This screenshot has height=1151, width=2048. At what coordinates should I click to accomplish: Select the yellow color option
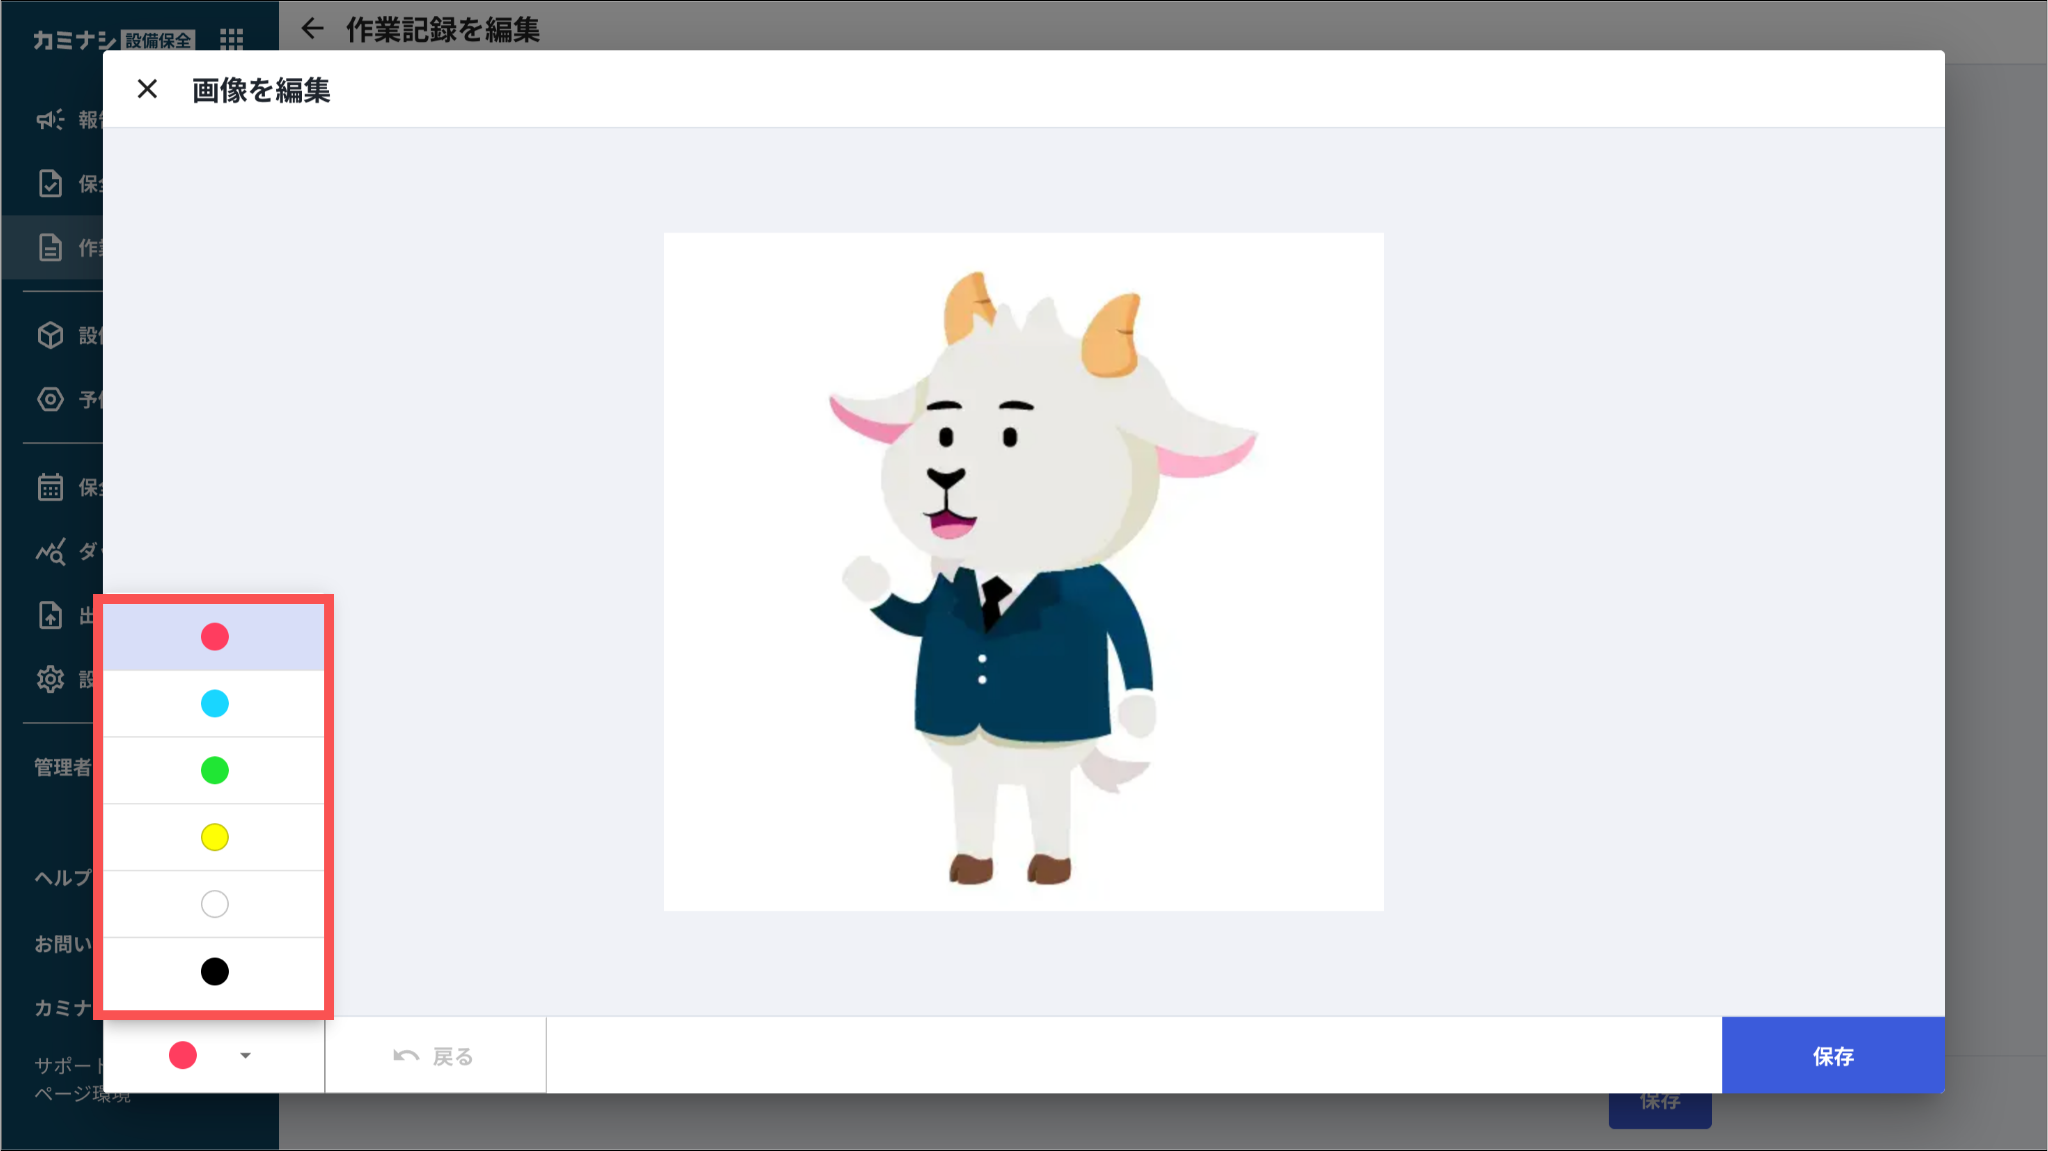pyautogui.click(x=214, y=837)
